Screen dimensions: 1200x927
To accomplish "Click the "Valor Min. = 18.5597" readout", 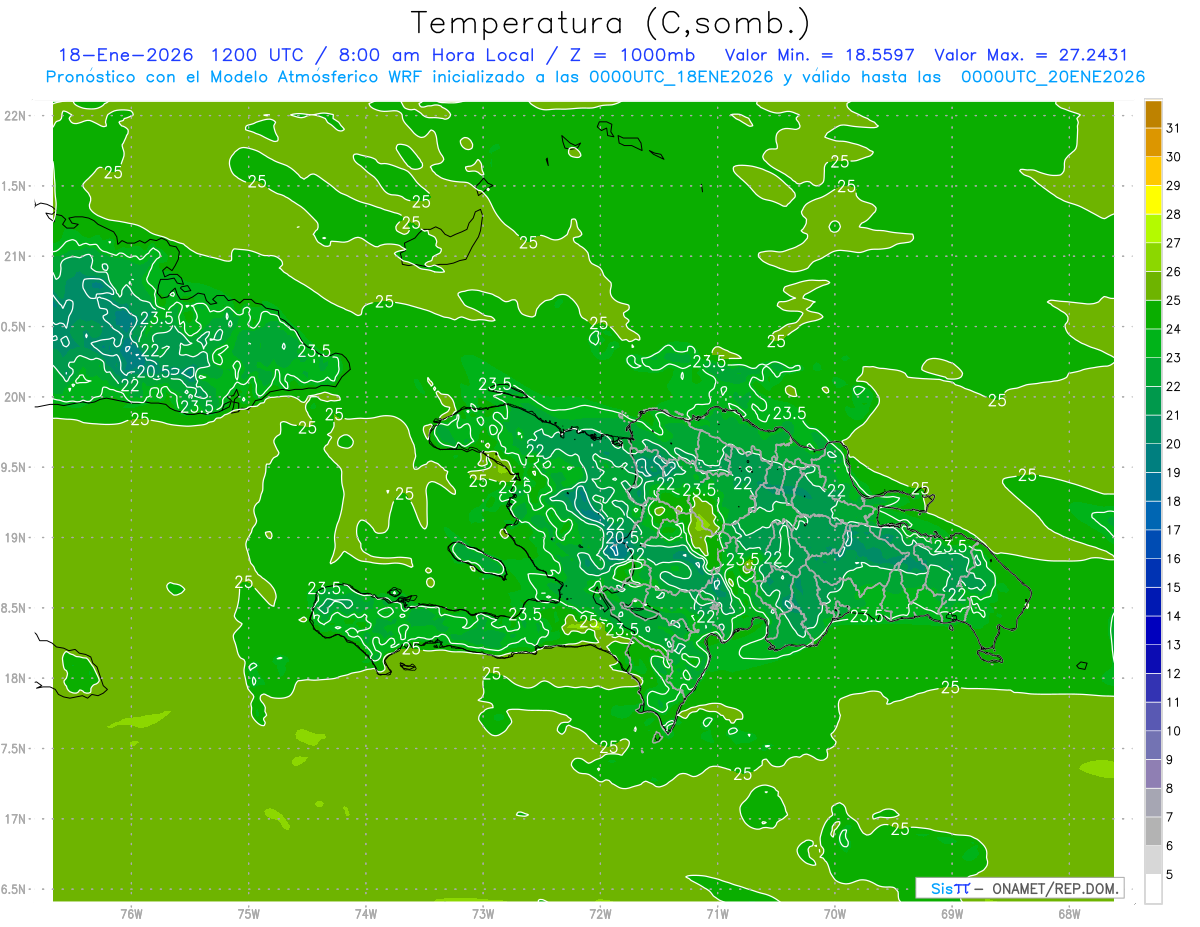I will (819, 55).
